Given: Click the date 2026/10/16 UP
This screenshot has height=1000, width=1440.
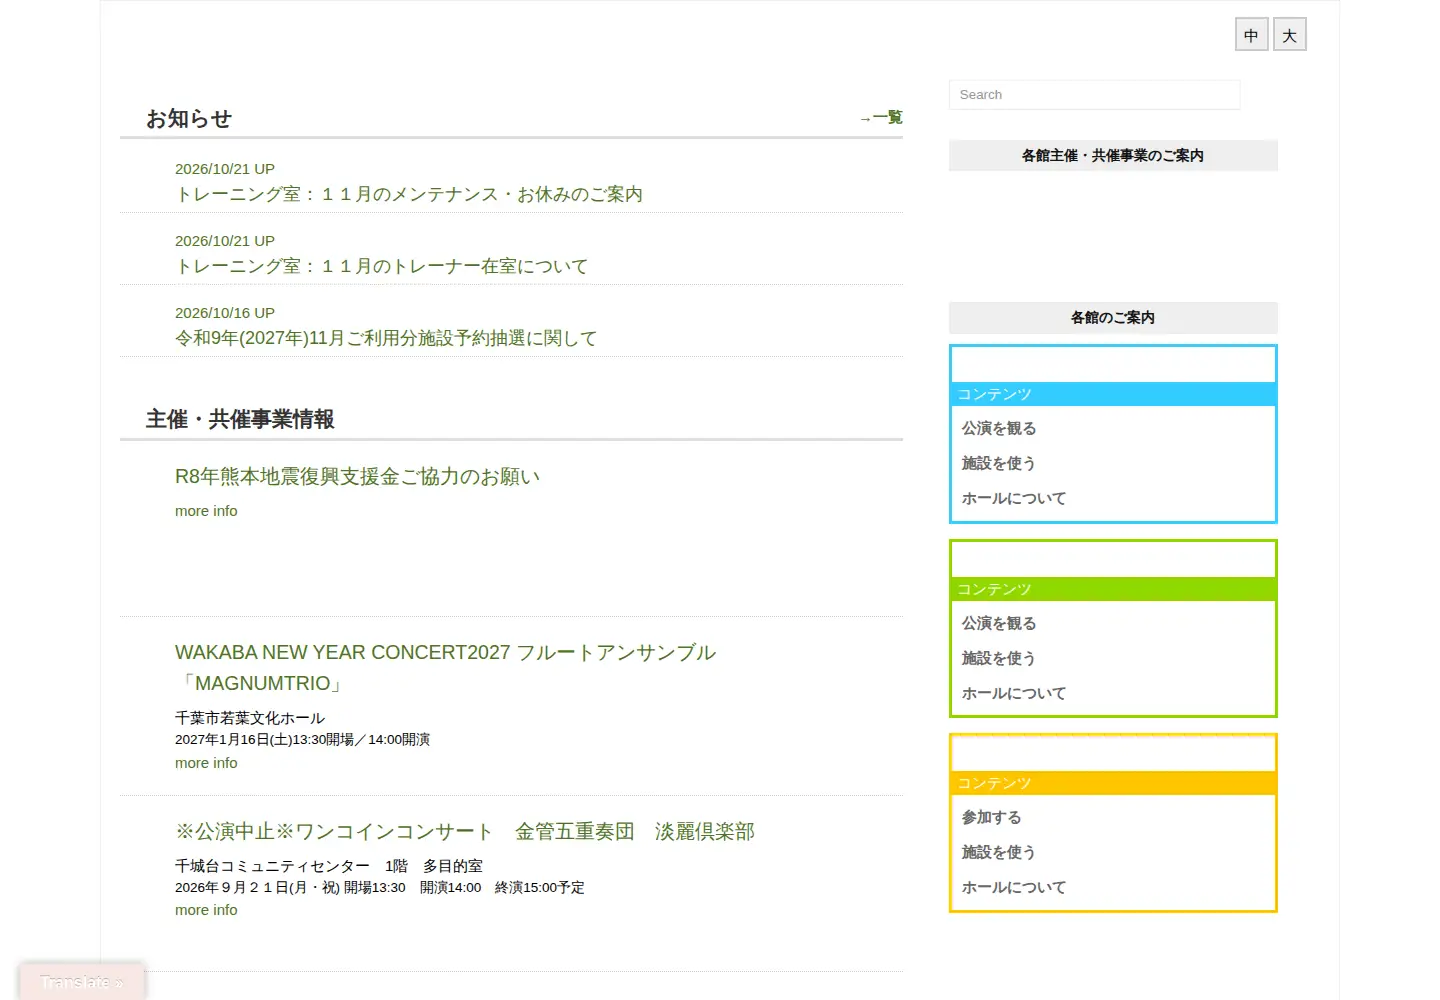Looking at the screenshot, I should click(x=225, y=313).
